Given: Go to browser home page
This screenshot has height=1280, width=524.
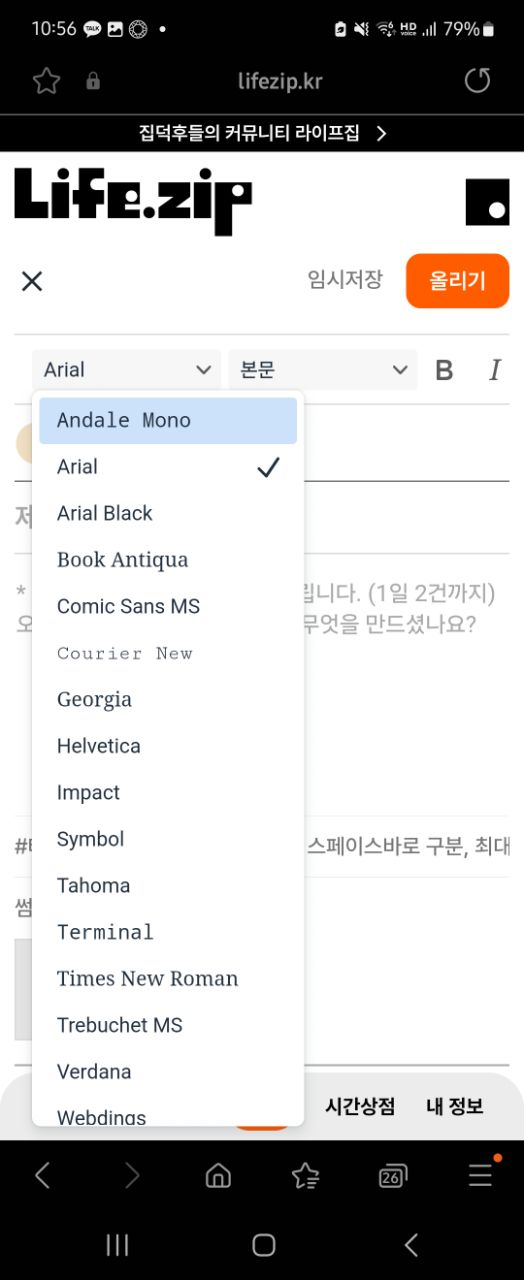Looking at the screenshot, I should point(218,1176).
